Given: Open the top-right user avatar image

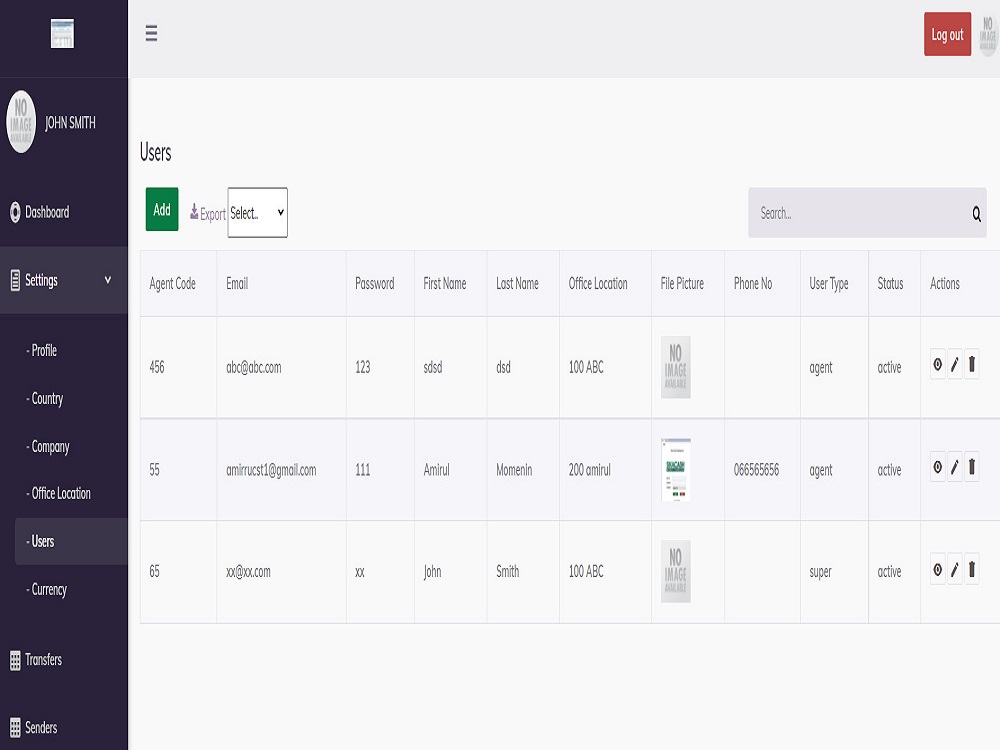Looking at the screenshot, I should pos(988,35).
